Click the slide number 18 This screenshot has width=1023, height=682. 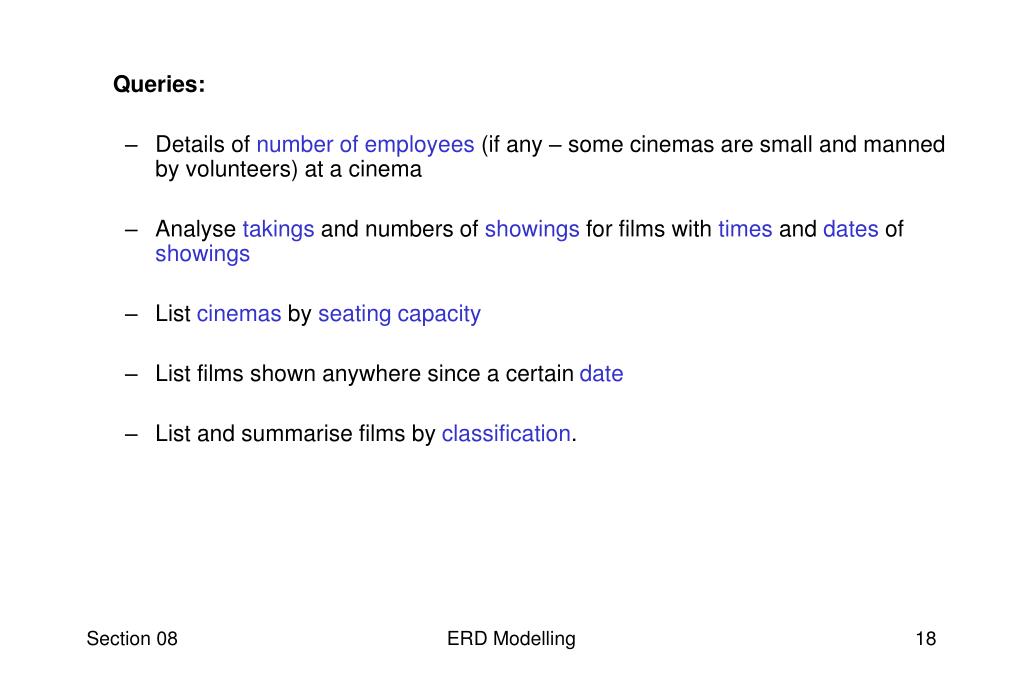[x=926, y=638]
